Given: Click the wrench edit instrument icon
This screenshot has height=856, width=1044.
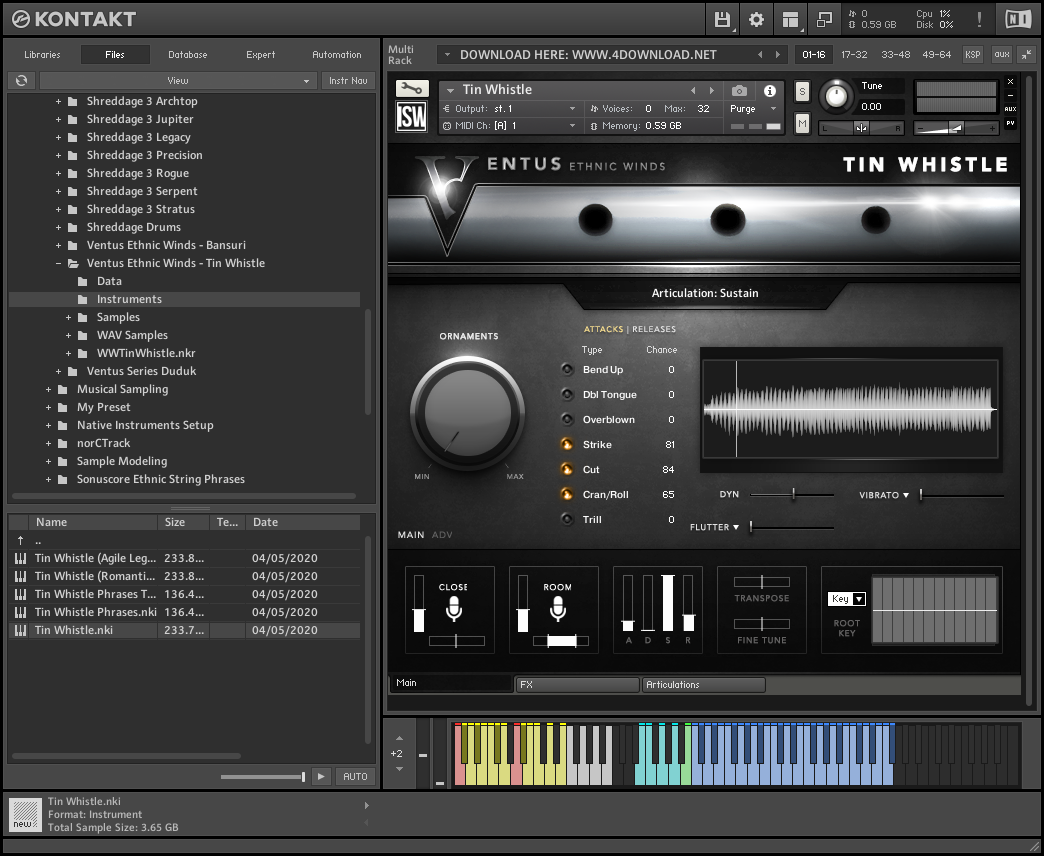Looking at the screenshot, I should tap(411, 89).
